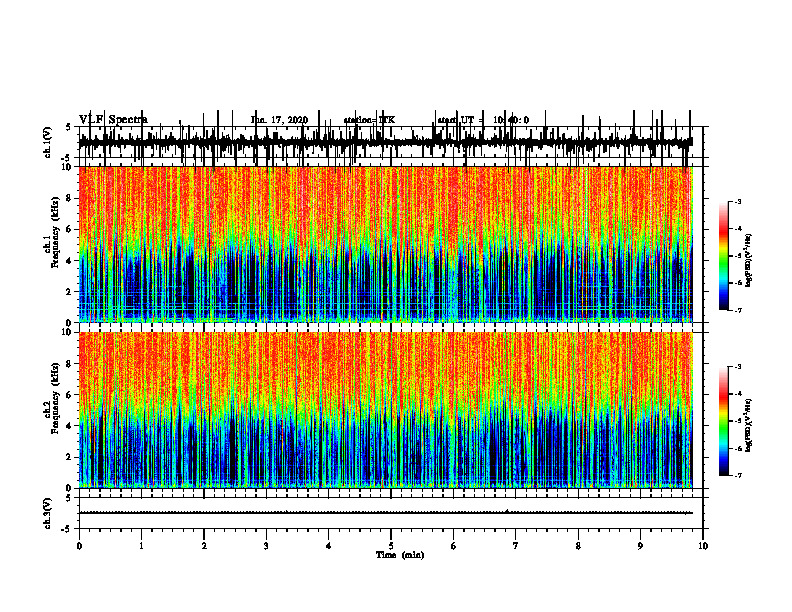792x612 pixels.
Task: Select the ch.2 'Frequency (kHz)' axis label
Action: coord(55,398)
